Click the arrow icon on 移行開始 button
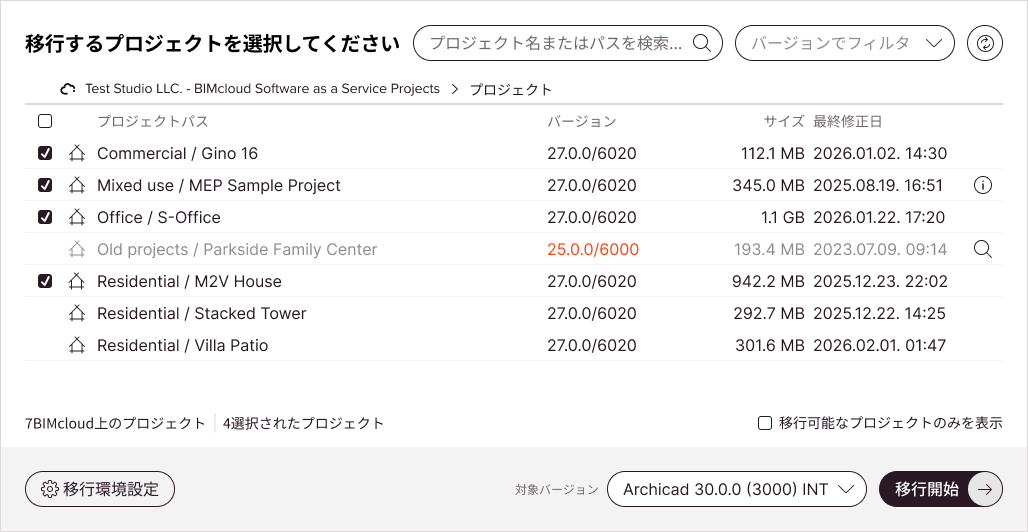The image size is (1028, 532). point(985,489)
